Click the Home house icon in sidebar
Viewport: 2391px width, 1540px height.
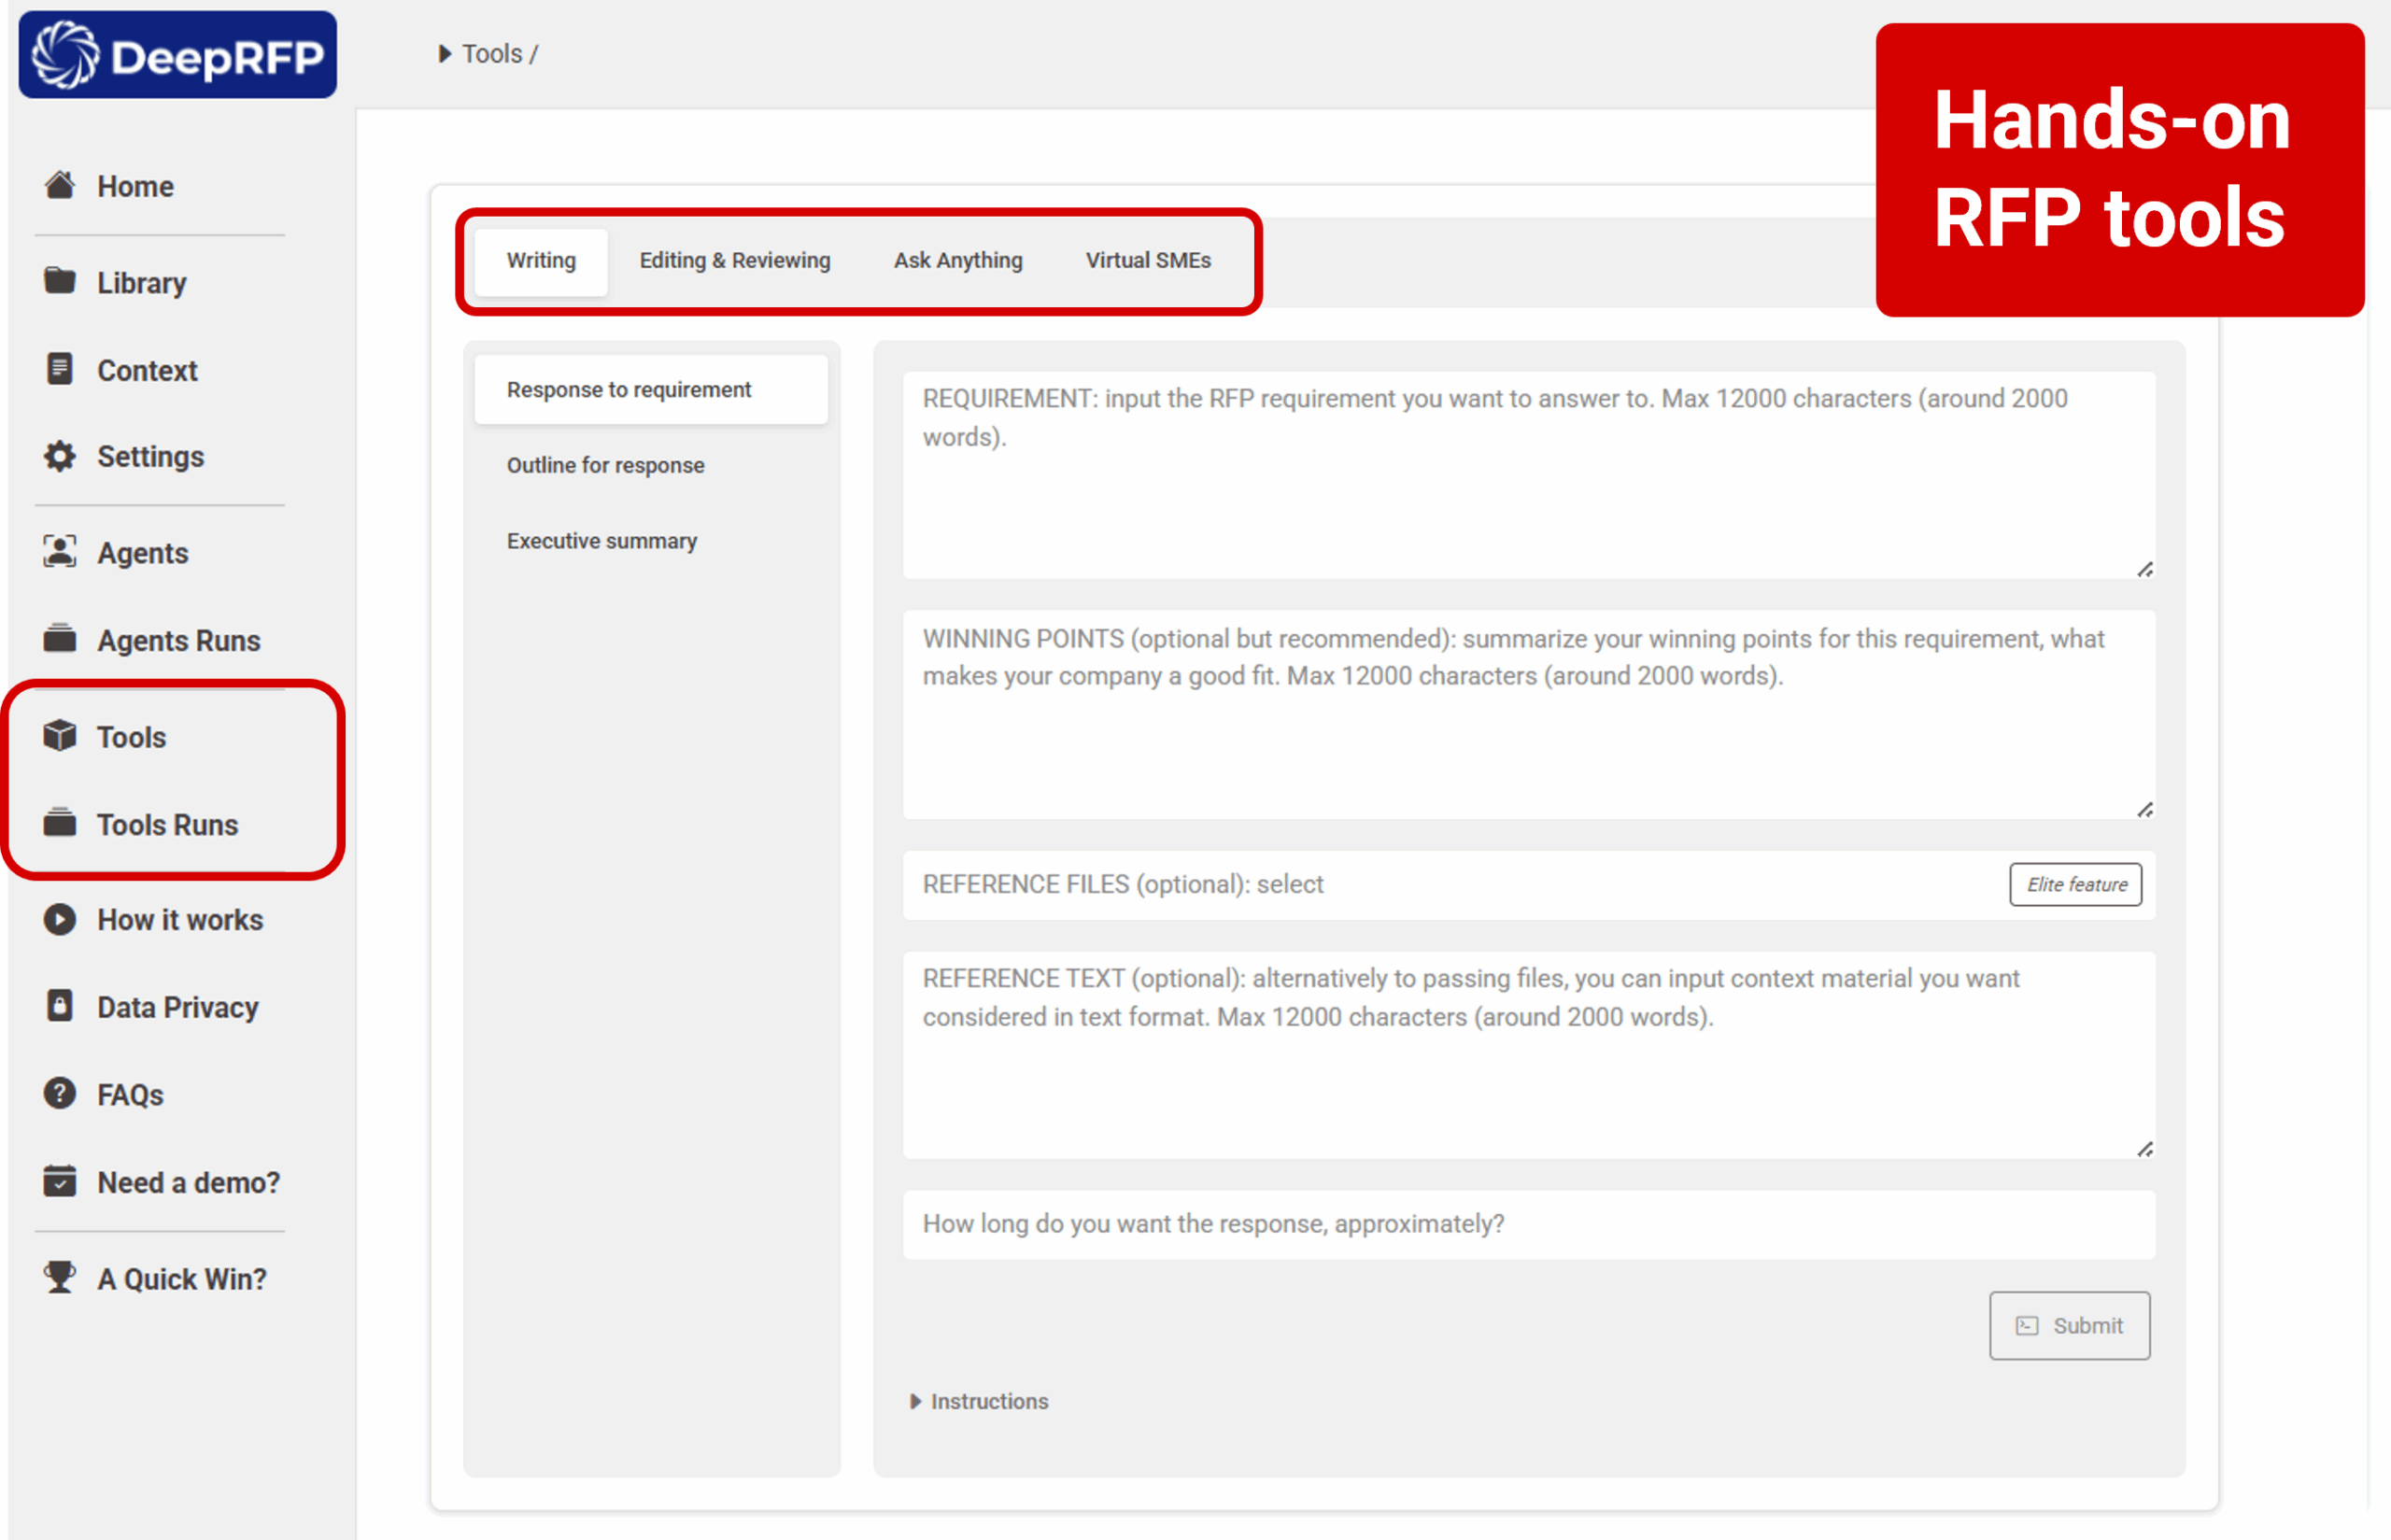[60, 186]
